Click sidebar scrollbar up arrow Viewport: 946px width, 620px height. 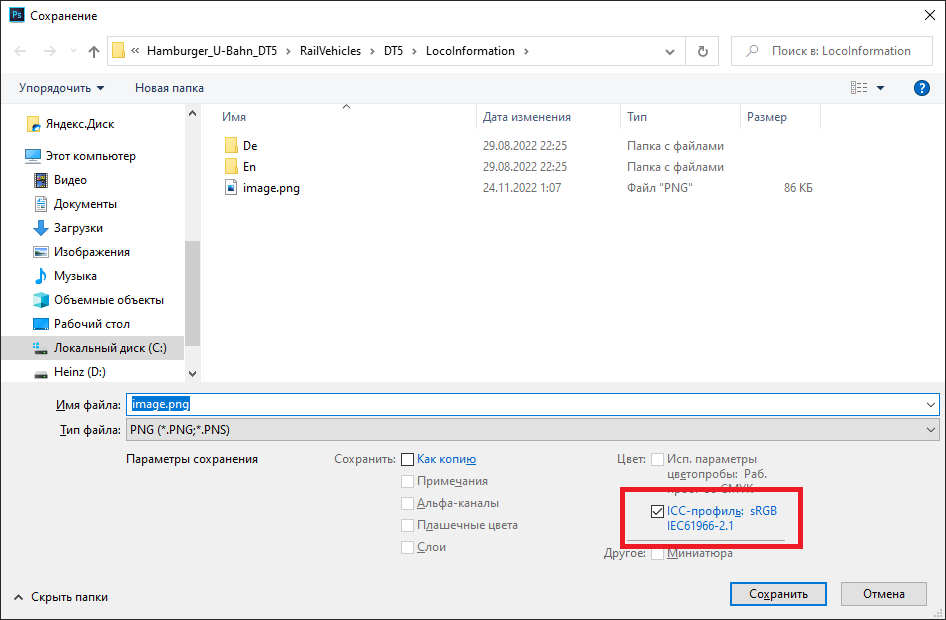pyautogui.click(x=192, y=113)
